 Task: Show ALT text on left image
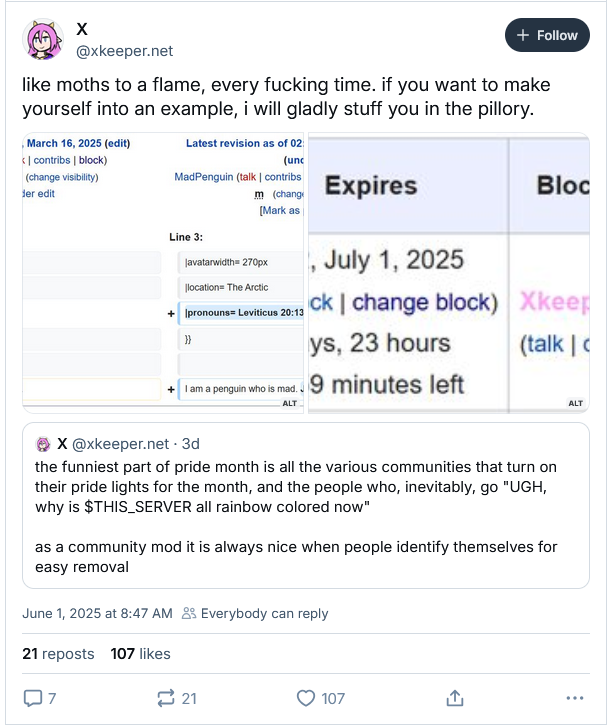pyautogui.click(x=290, y=403)
